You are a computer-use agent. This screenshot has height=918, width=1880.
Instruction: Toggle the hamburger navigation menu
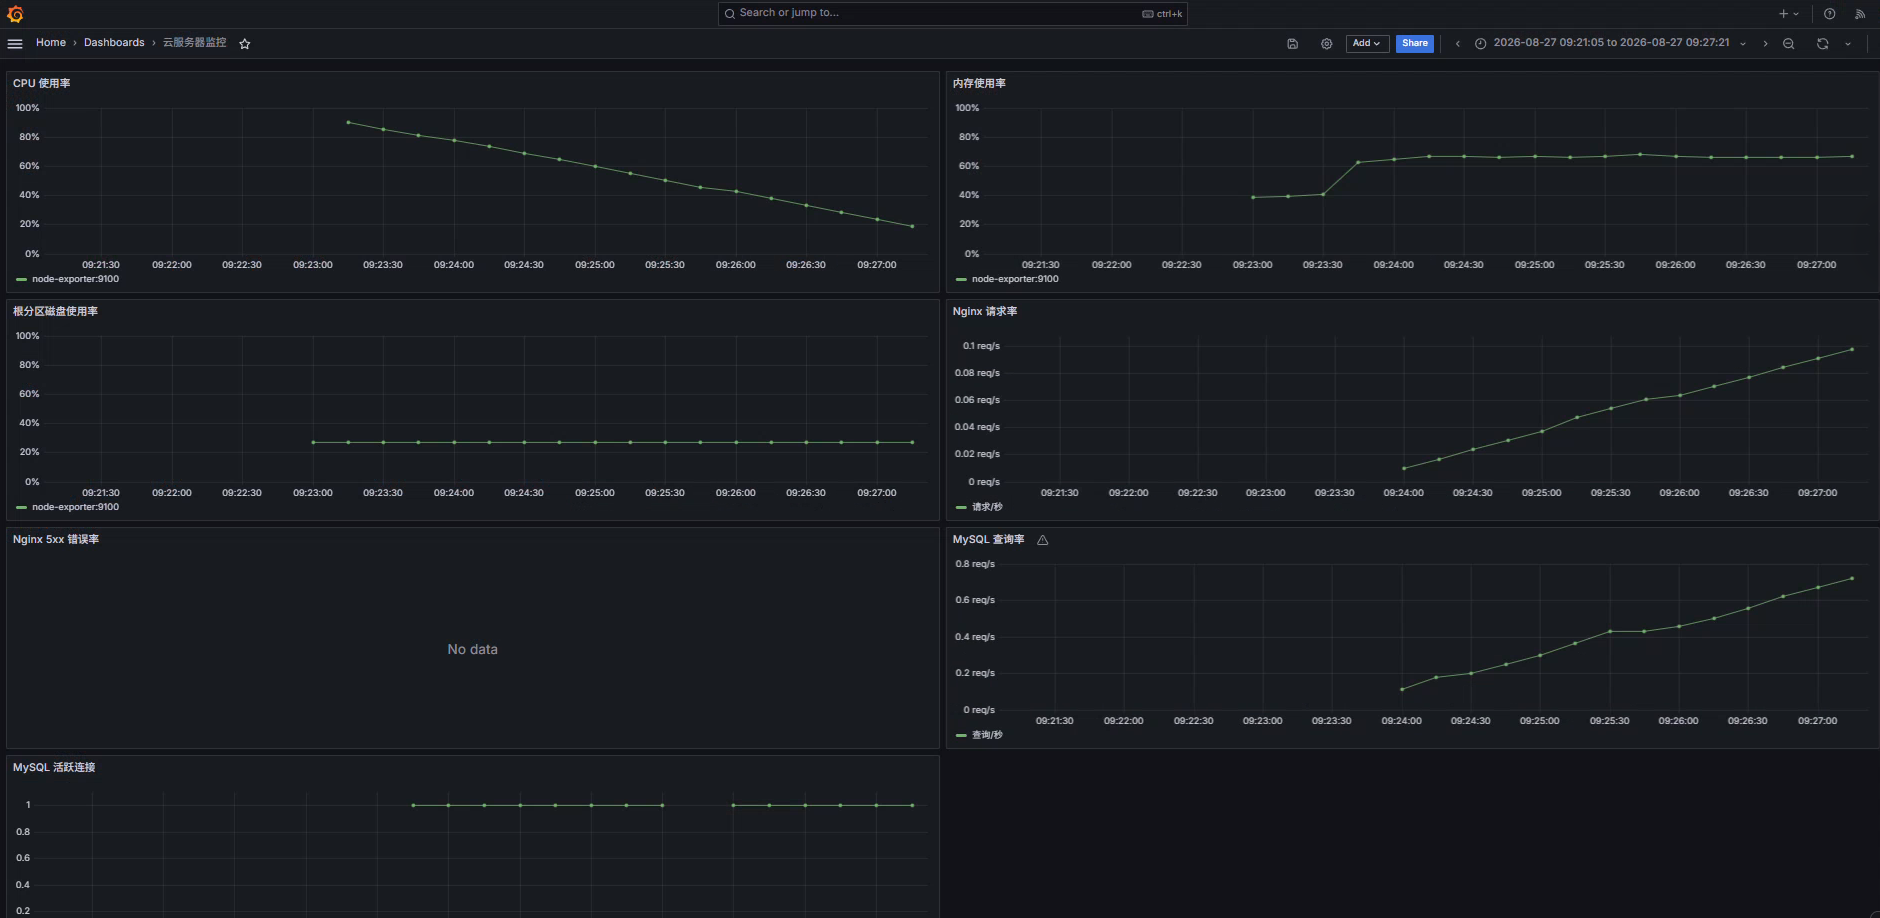[15, 44]
